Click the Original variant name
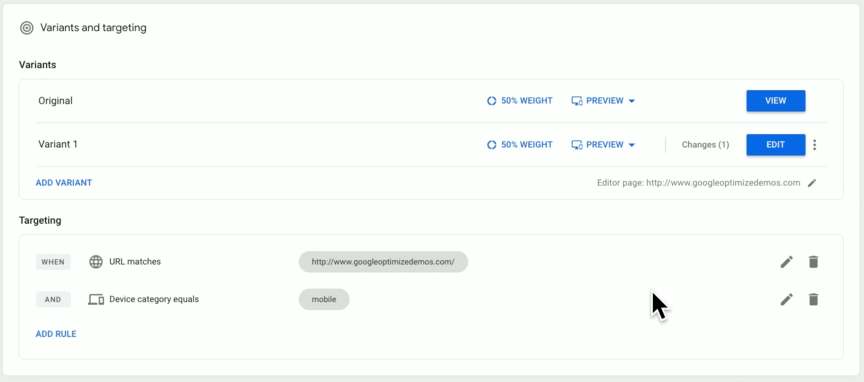The width and height of the screenshot is (864, 382). 55,101
